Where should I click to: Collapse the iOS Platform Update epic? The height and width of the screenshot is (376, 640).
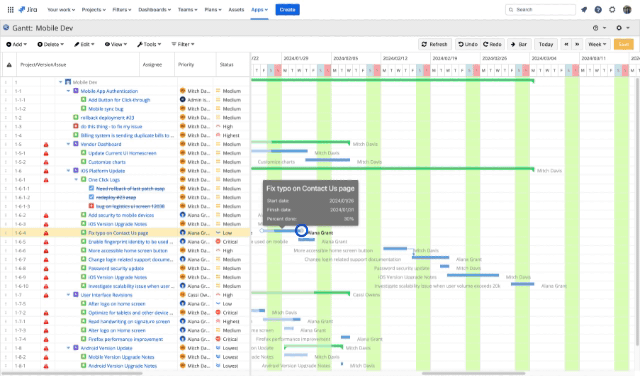(69, 171)
